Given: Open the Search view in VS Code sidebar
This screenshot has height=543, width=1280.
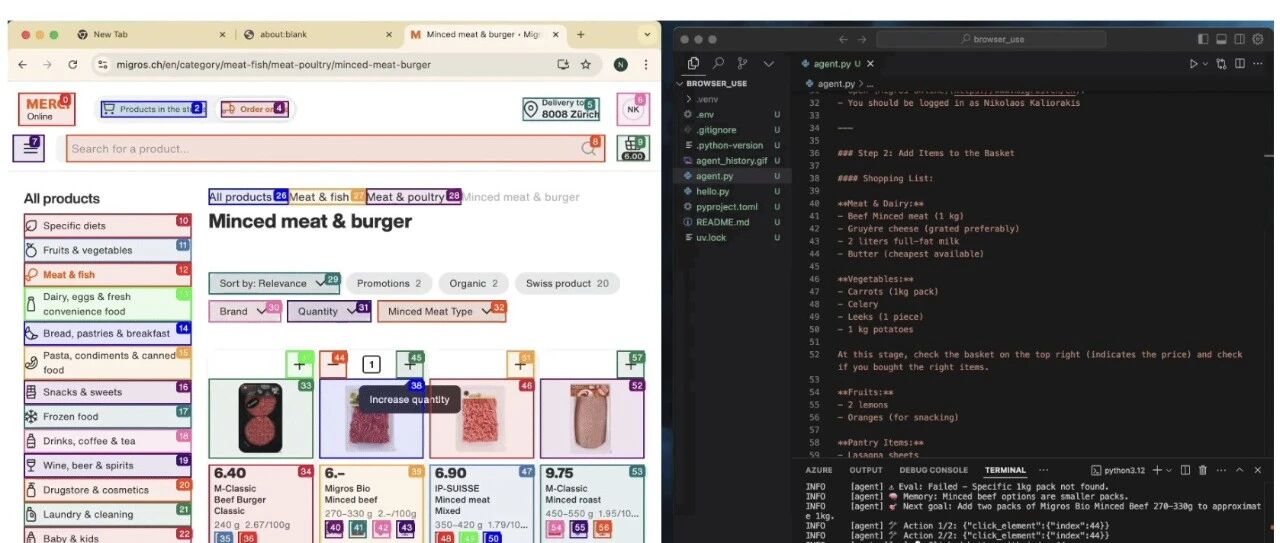Looking at the screenshot, I should coord(718,63).
